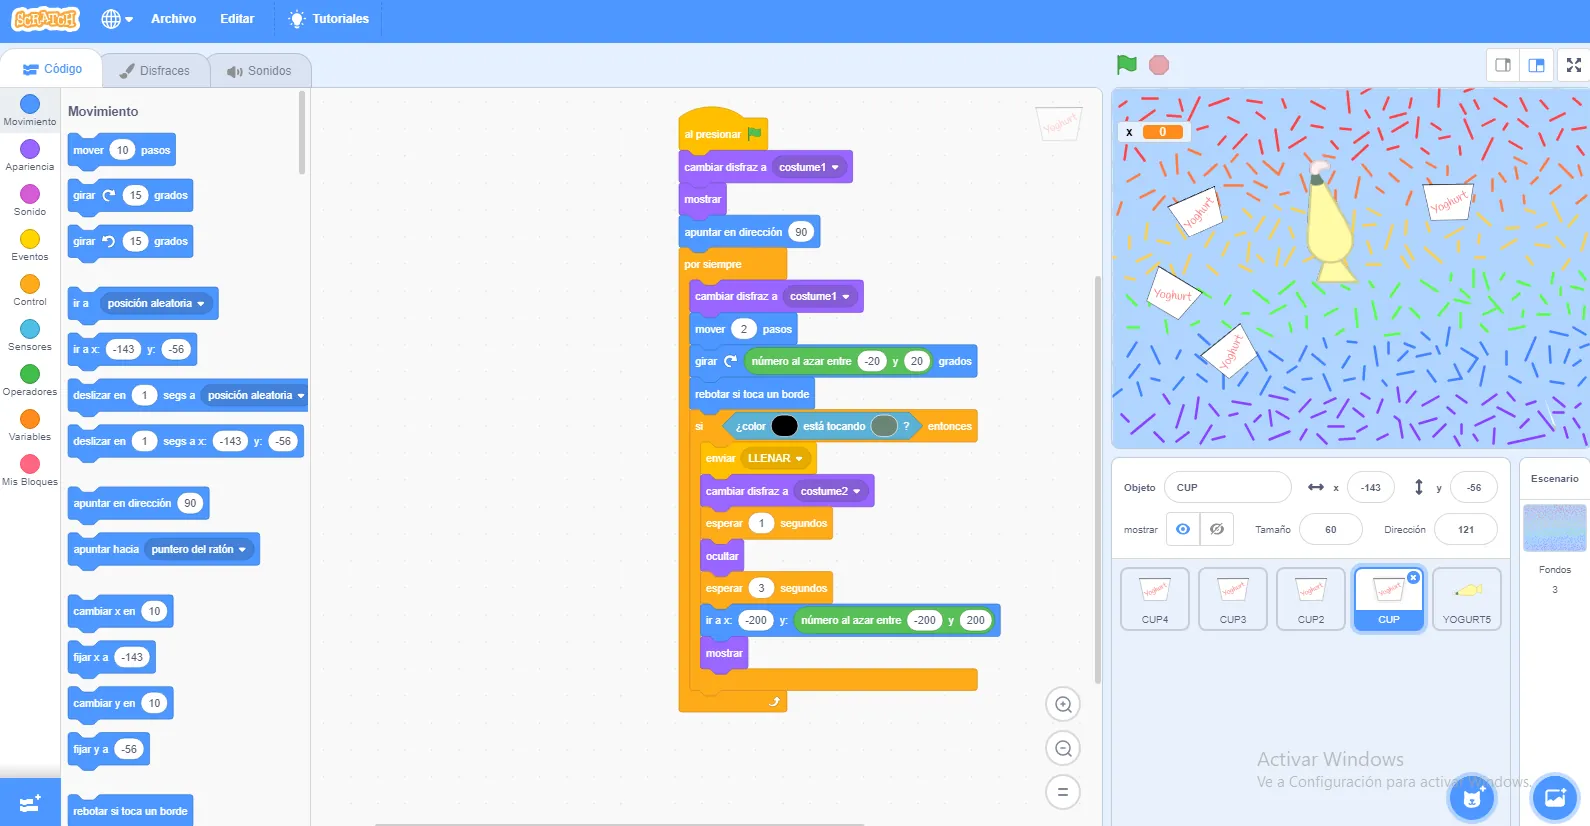Select the Operadores block category
The height and width of the screenshot is (826, 1590).
click(30, 380)
